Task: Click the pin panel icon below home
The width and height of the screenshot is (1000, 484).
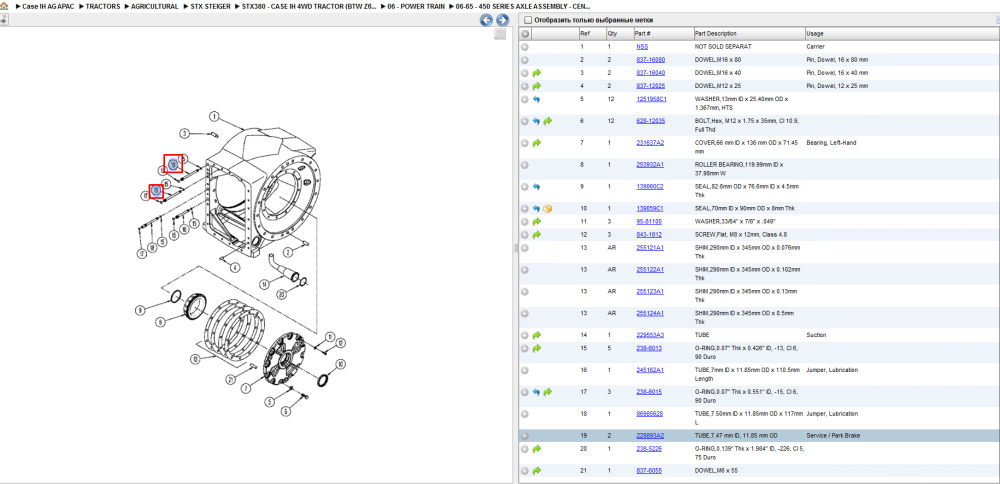Action: (3, 20)
